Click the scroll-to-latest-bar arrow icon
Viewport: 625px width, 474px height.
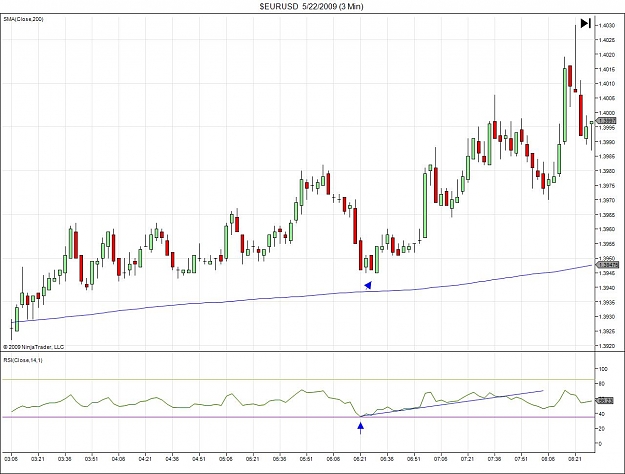[586, 24]
